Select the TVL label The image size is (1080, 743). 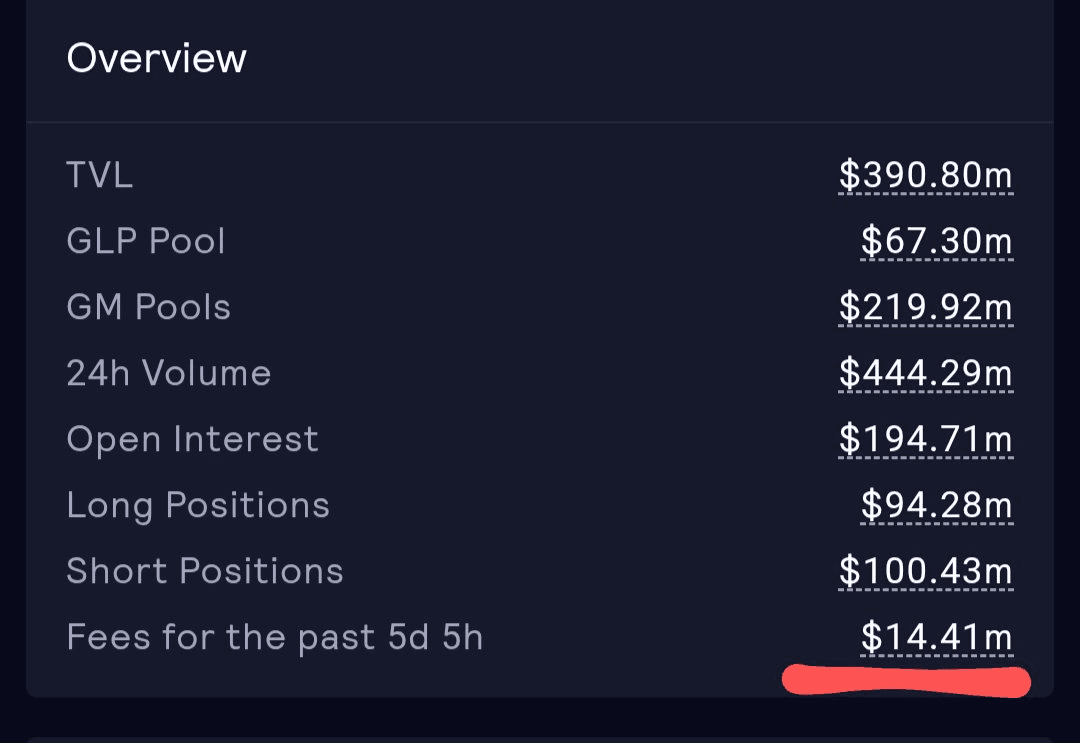[x=99, y=176]
